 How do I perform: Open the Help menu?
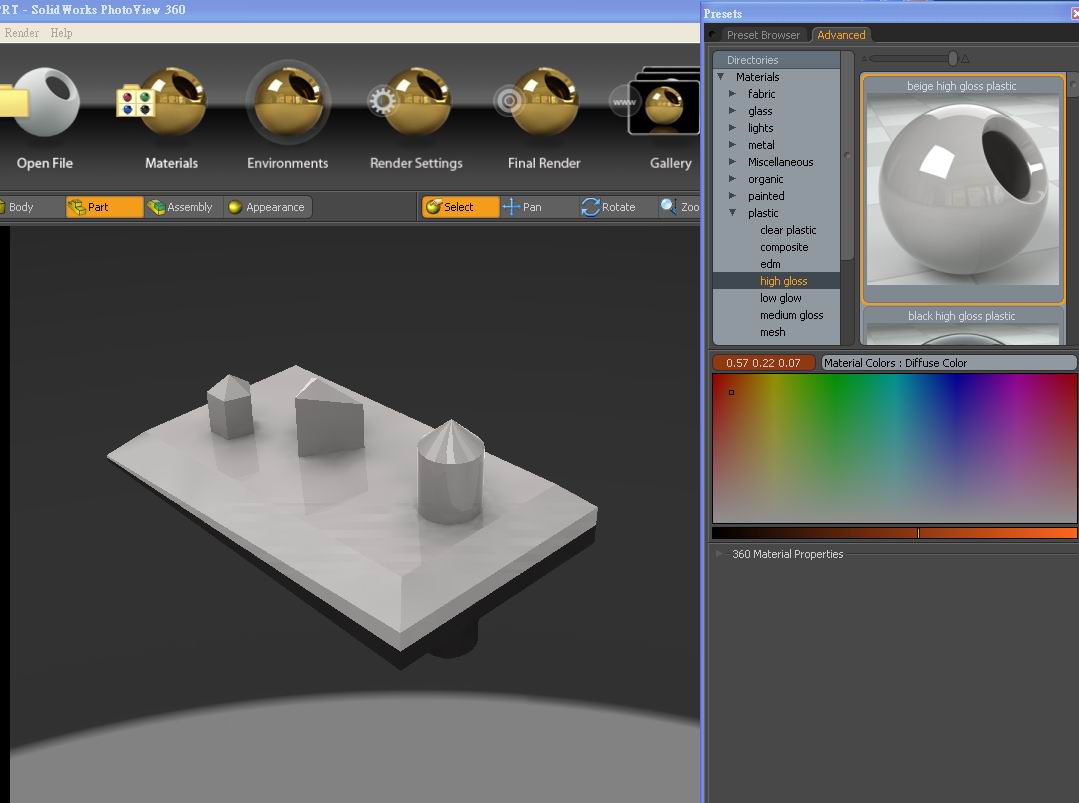coord(61,33)
